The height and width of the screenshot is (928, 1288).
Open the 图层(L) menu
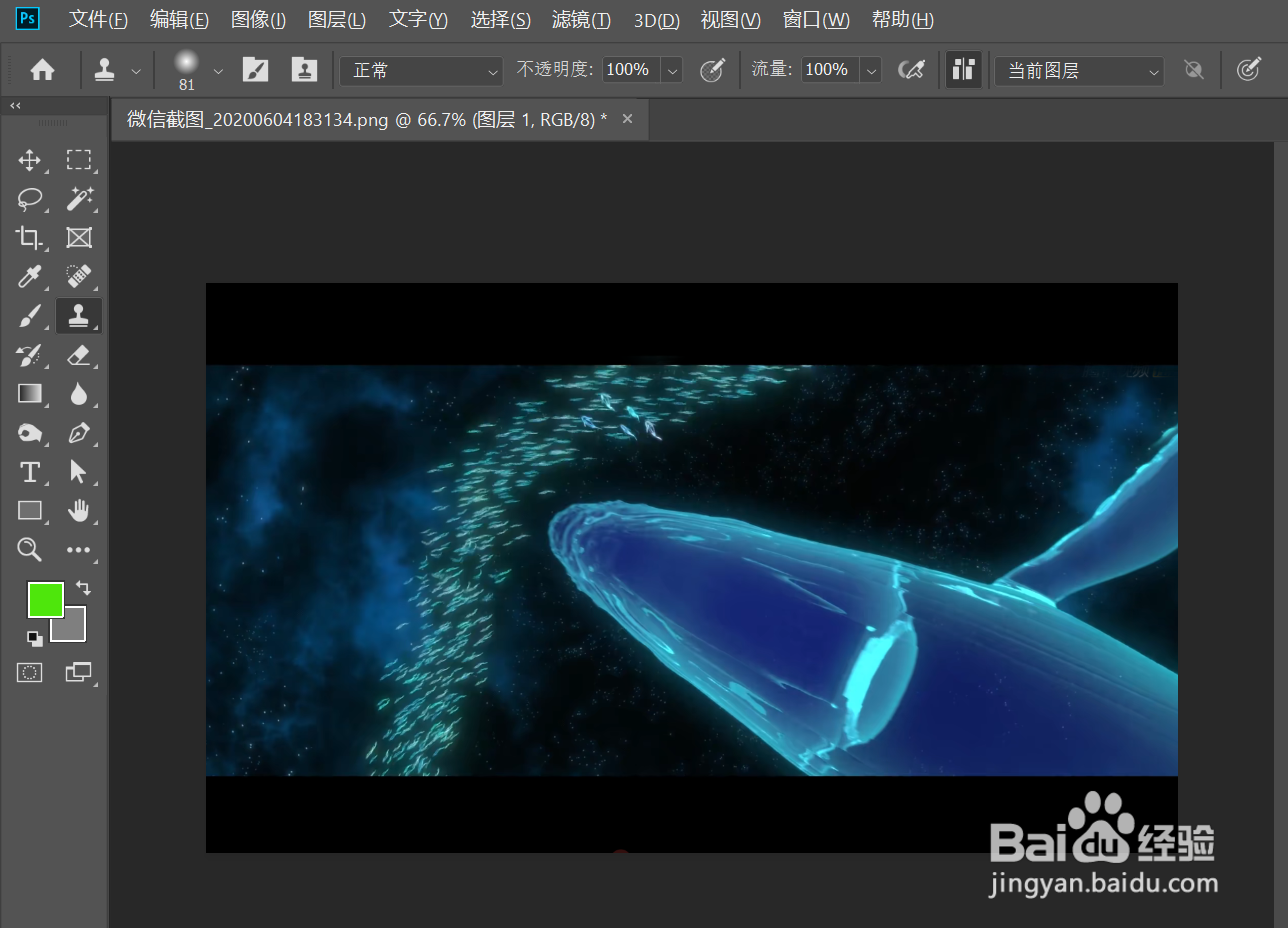[337, 19]
